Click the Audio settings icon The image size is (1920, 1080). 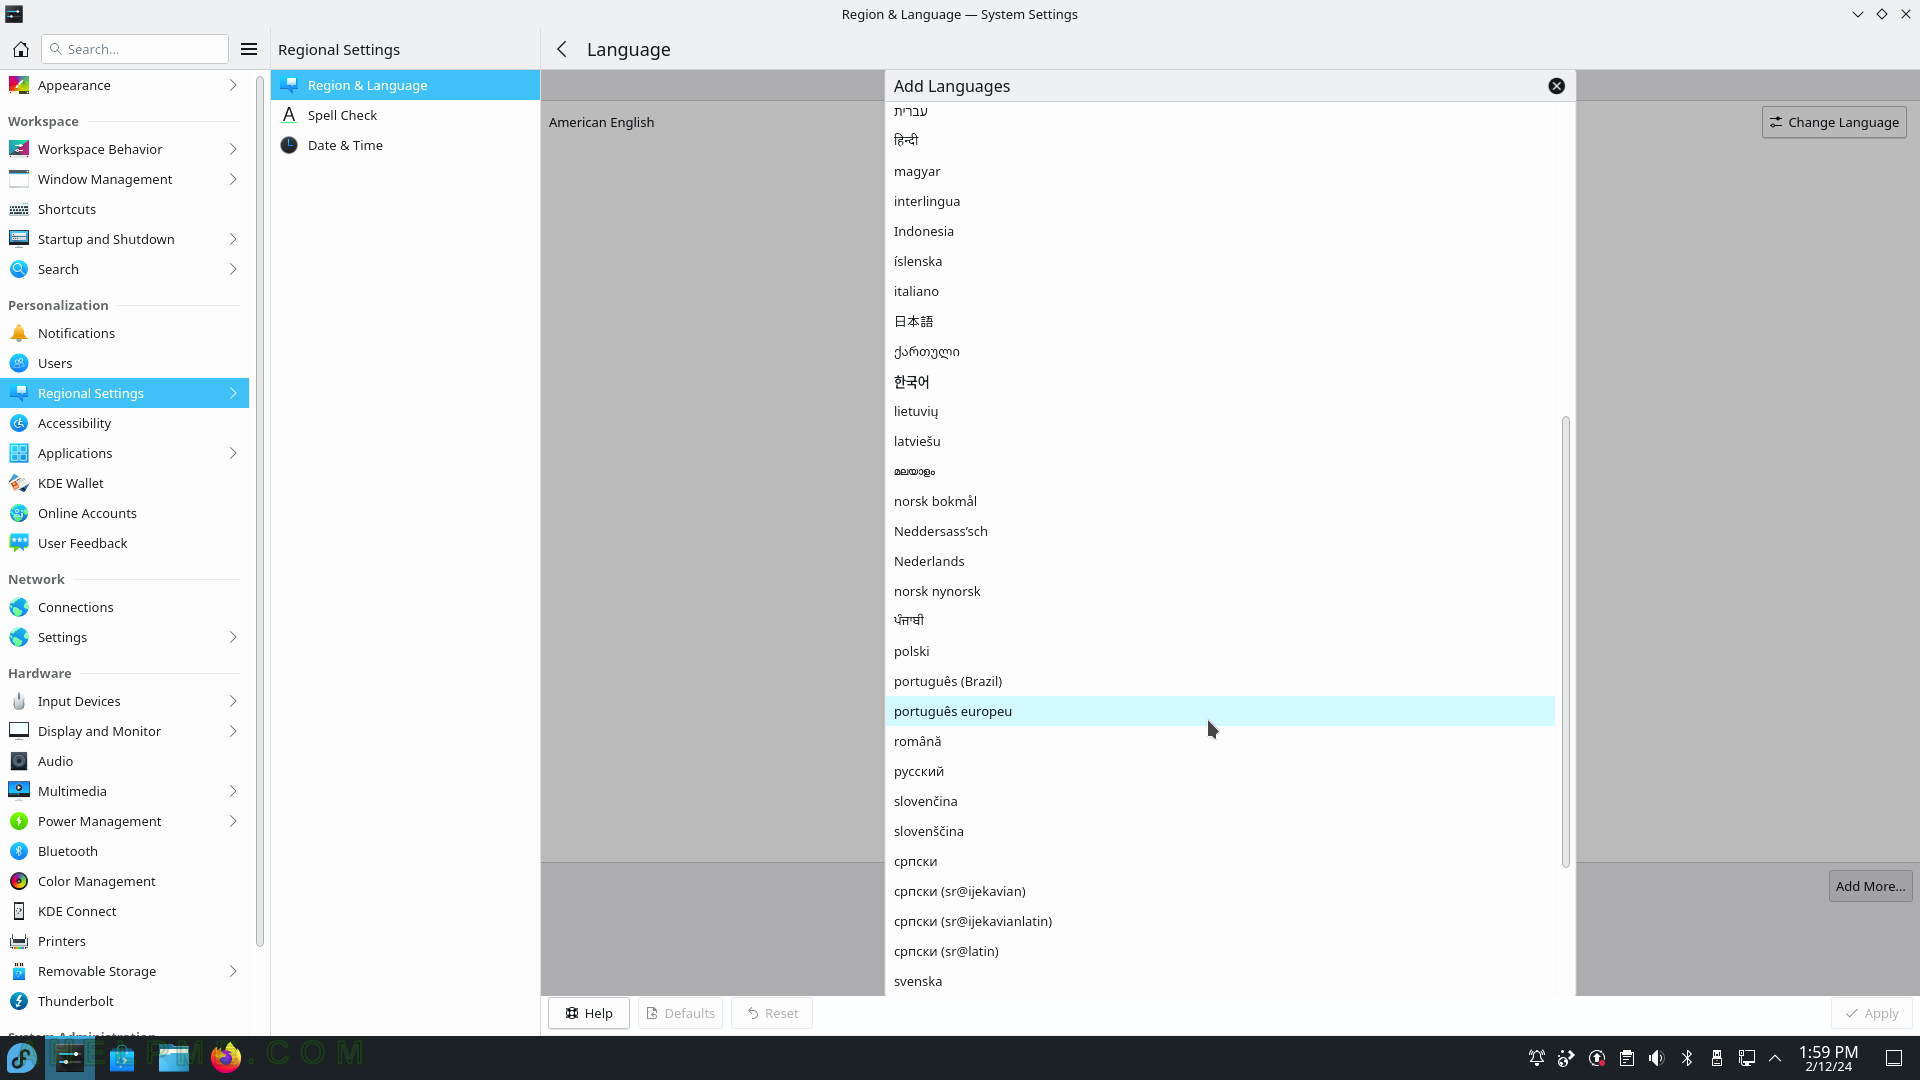(x=19, y=761)
